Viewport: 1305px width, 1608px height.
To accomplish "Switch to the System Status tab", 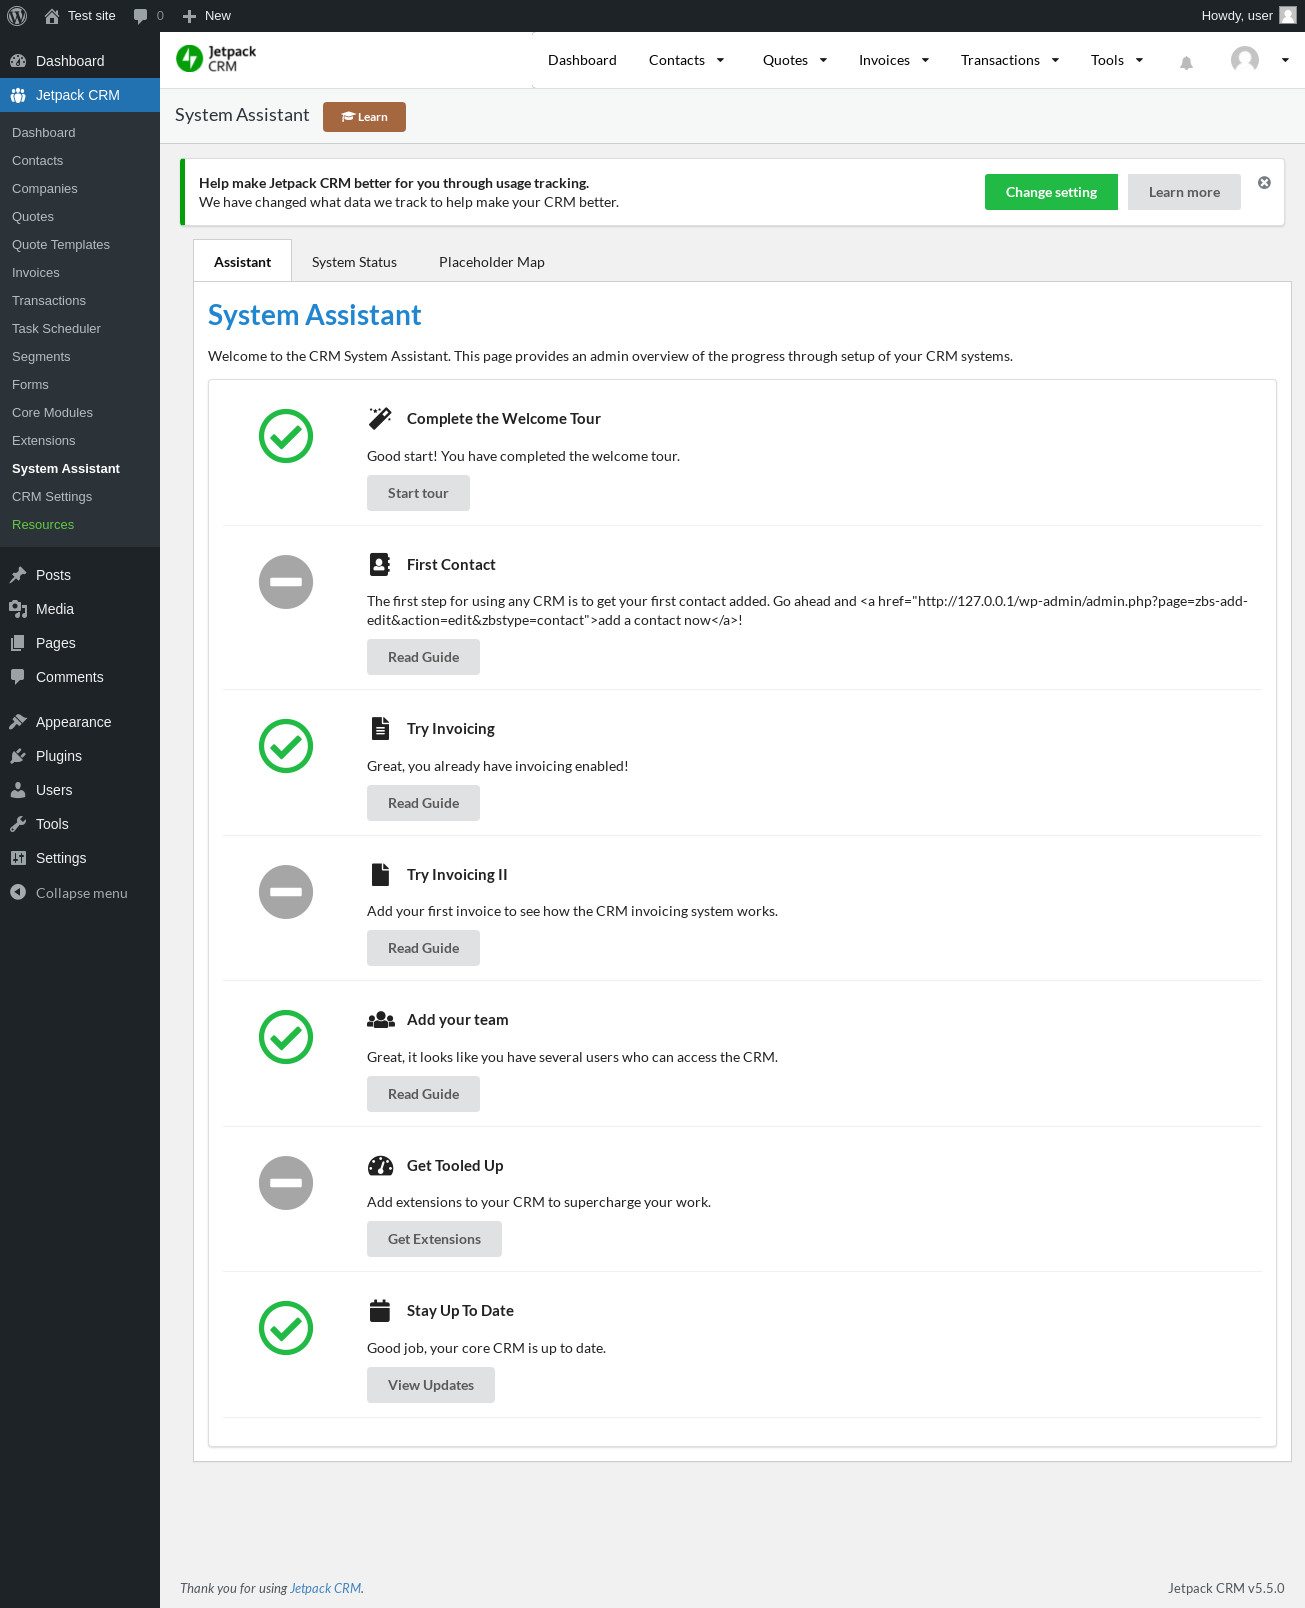I will click(354, 262).
